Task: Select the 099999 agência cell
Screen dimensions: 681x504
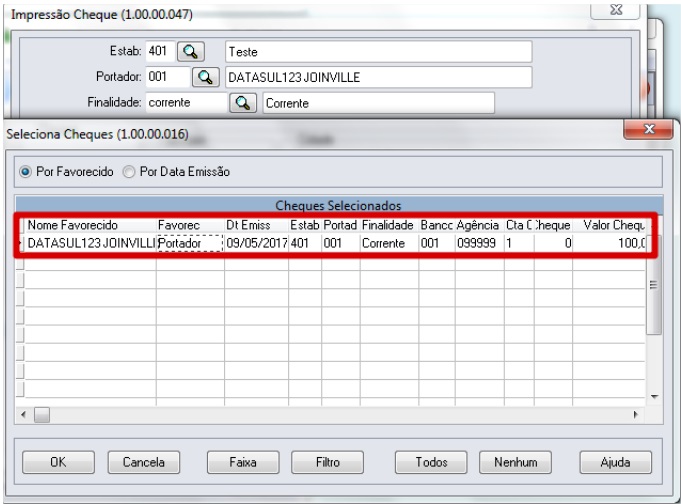Action: click(479, 243)
